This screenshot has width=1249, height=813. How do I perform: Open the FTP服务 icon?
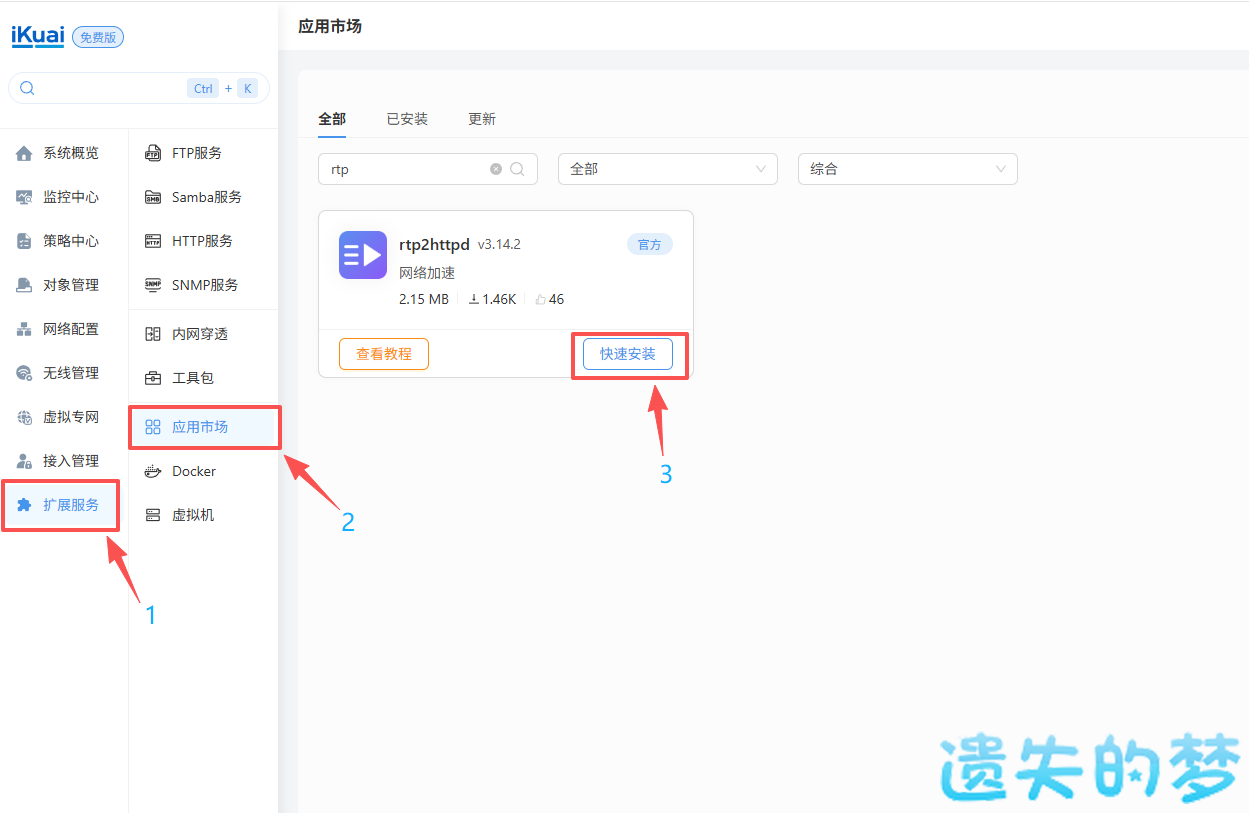click(153, 153)
